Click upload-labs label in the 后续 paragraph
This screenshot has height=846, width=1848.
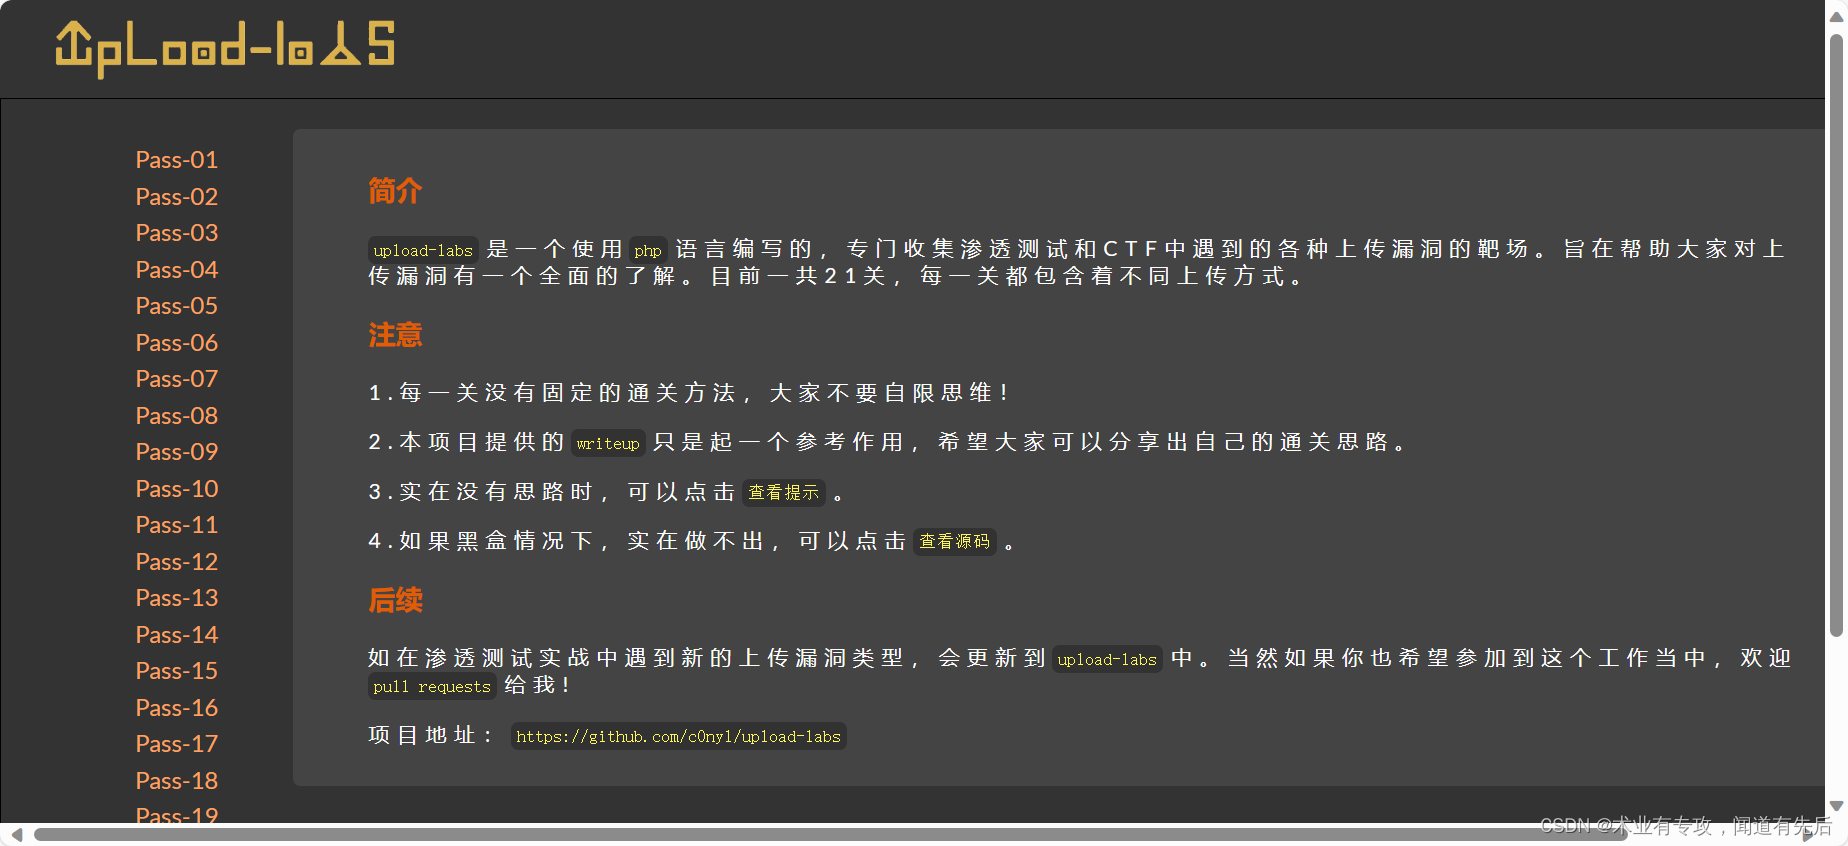pyautogui.click(x=1107, y=660)
